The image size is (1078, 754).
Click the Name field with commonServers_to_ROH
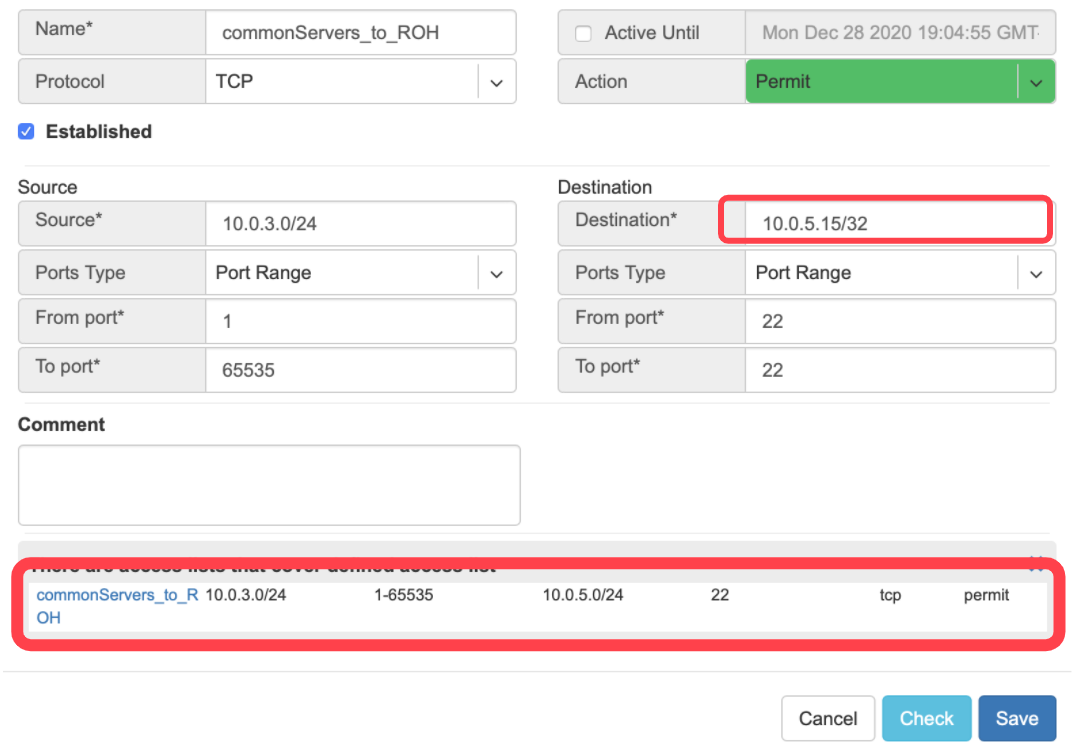pos(360,33)
